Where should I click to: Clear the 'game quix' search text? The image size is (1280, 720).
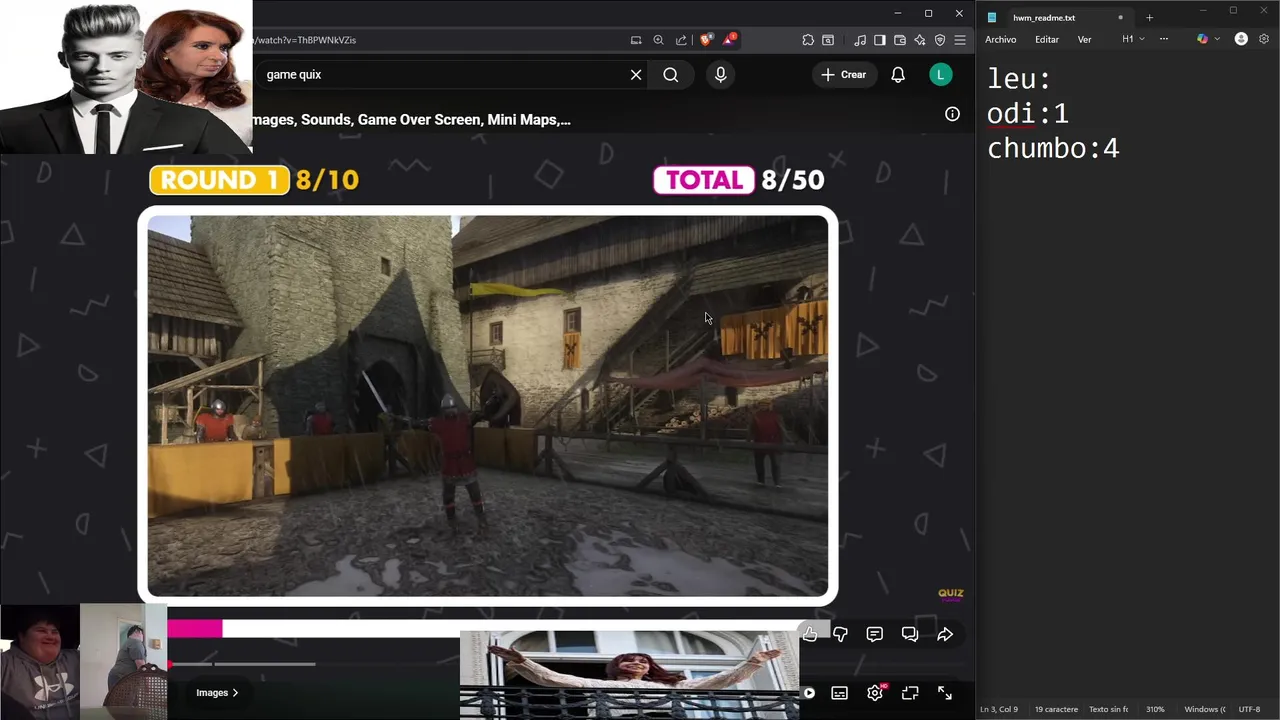(636, 75)
